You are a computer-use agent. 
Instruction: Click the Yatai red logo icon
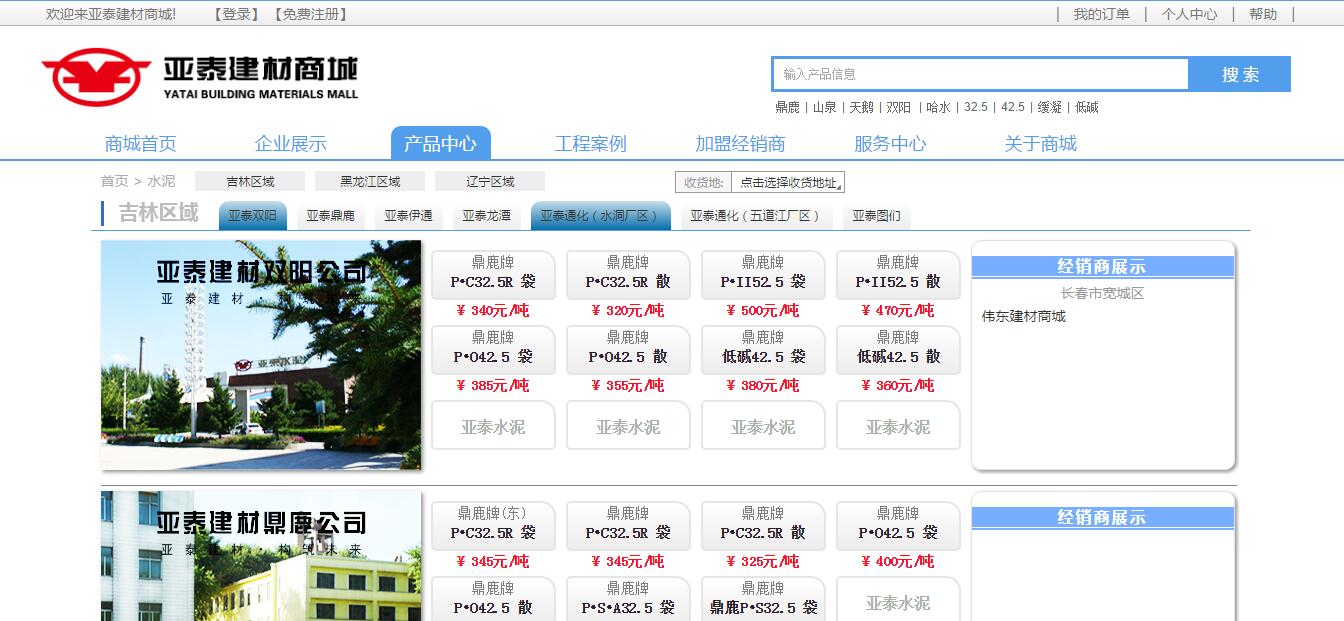96,78
